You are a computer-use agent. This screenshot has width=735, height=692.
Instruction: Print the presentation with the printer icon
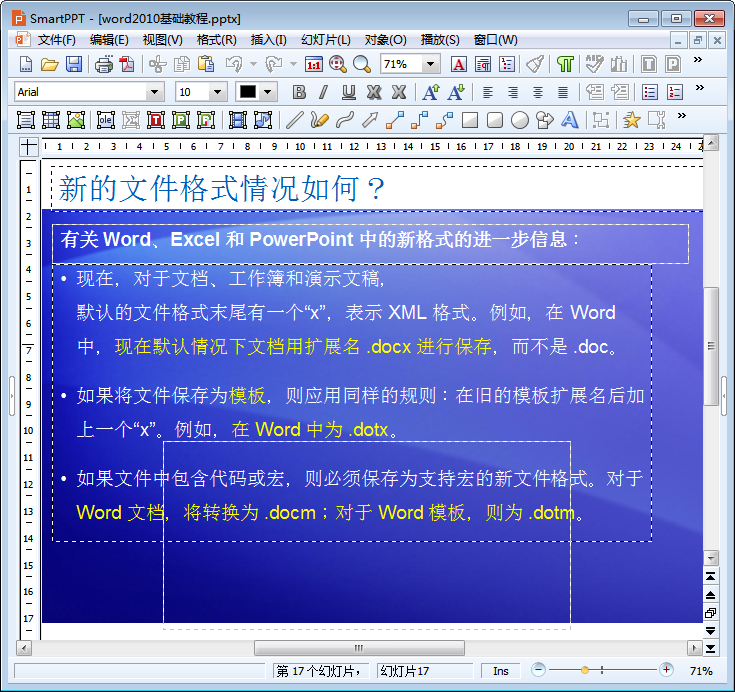(x=104, y=64)
